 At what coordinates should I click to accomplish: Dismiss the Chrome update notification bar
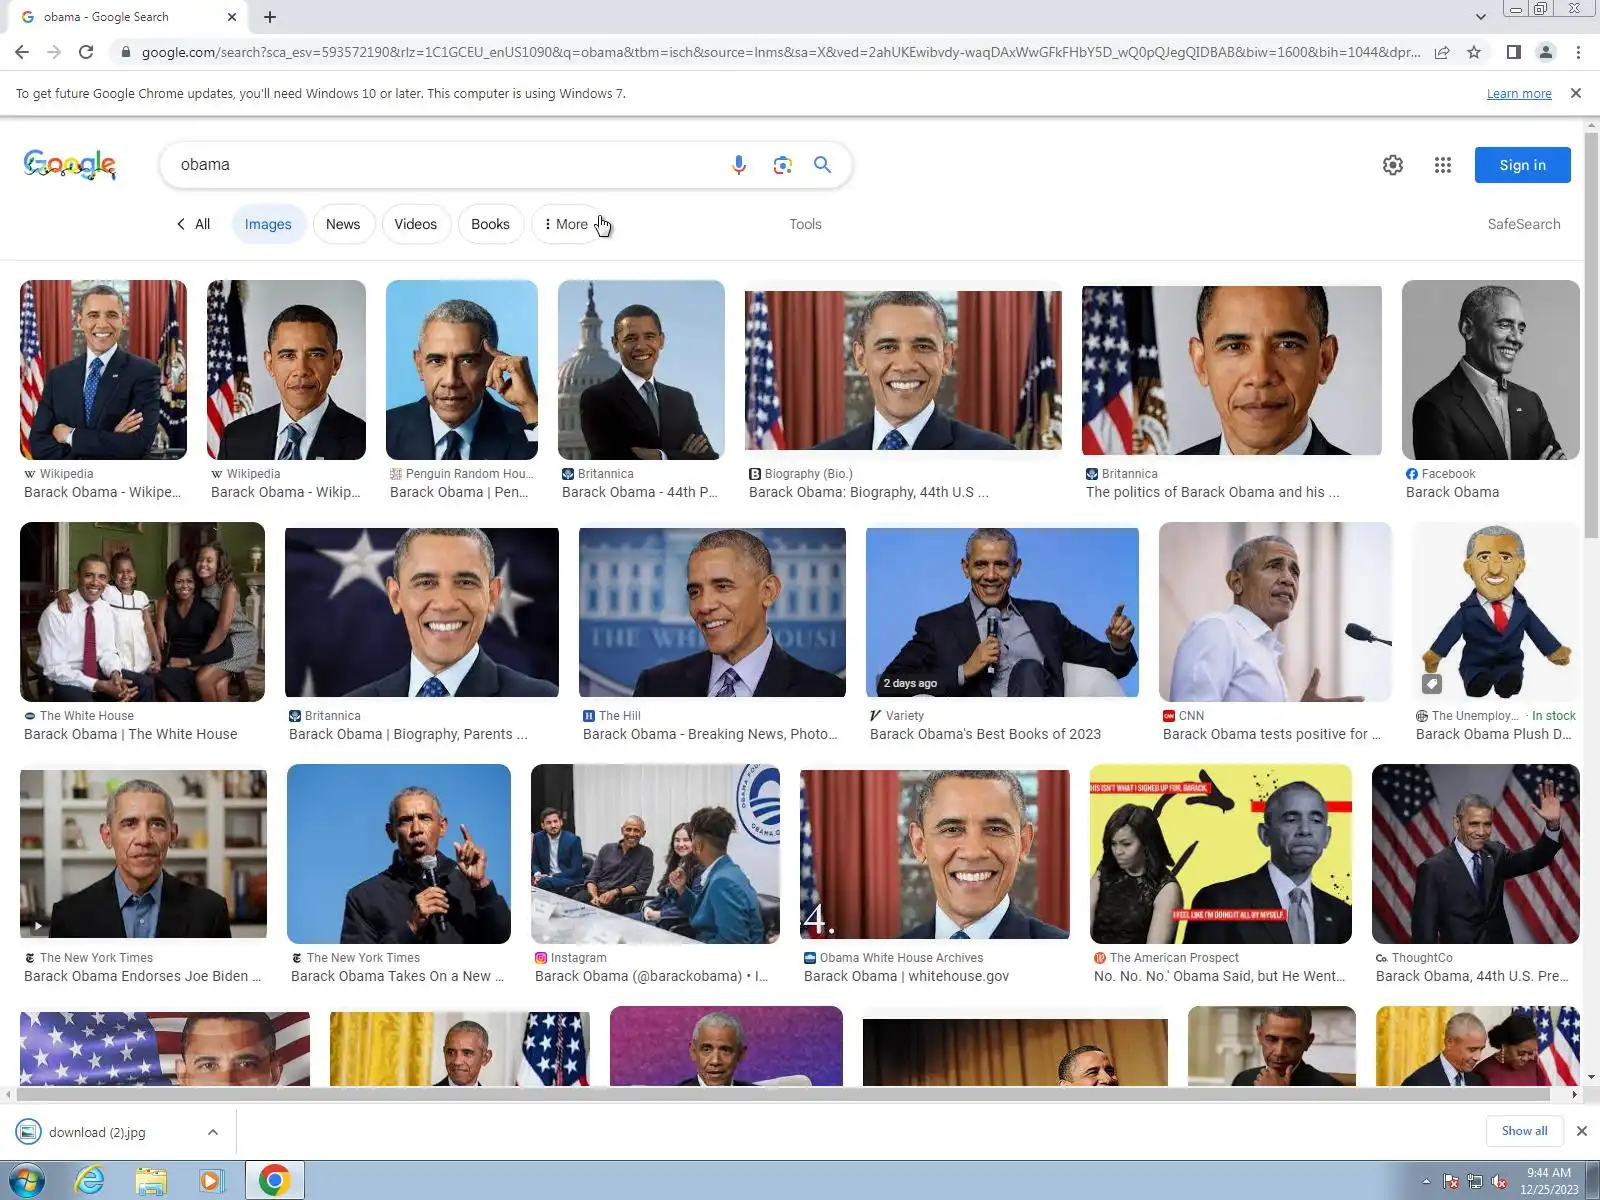(1576, 93)
